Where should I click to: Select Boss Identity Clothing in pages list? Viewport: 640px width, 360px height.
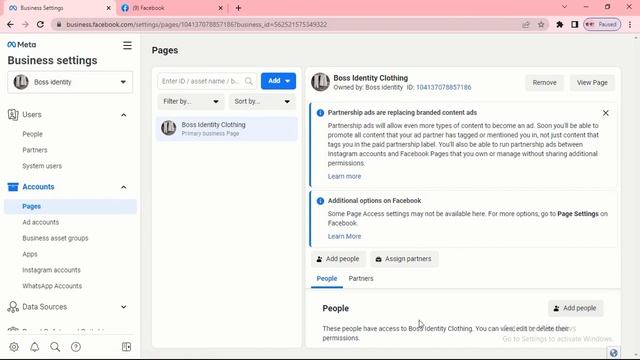pyautogui.click(x=227, y=129)
